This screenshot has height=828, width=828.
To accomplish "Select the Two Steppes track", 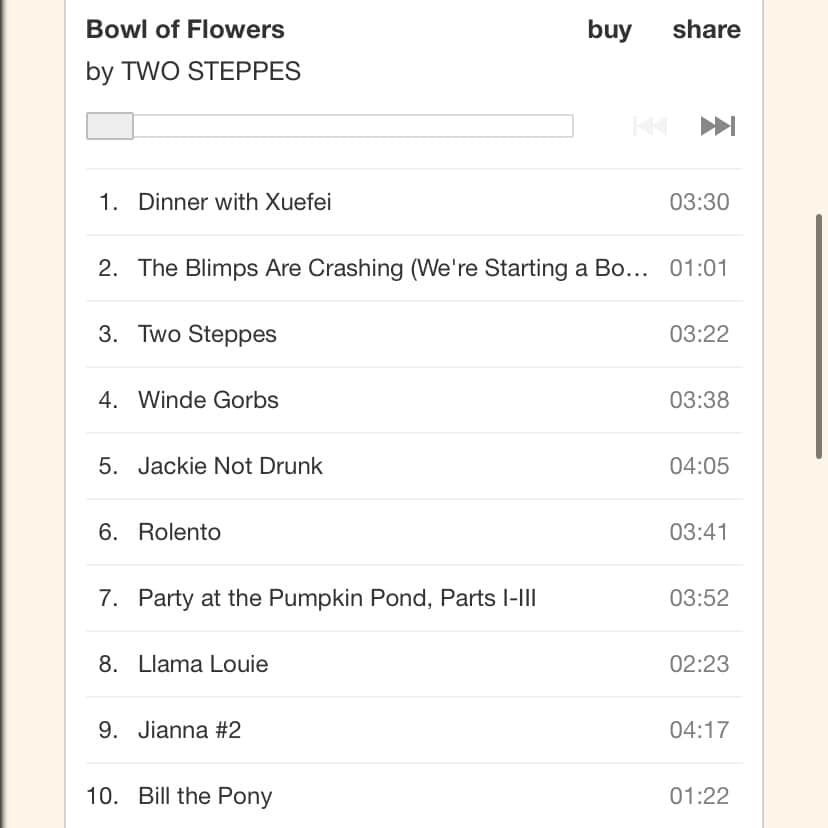I will 207,334.
